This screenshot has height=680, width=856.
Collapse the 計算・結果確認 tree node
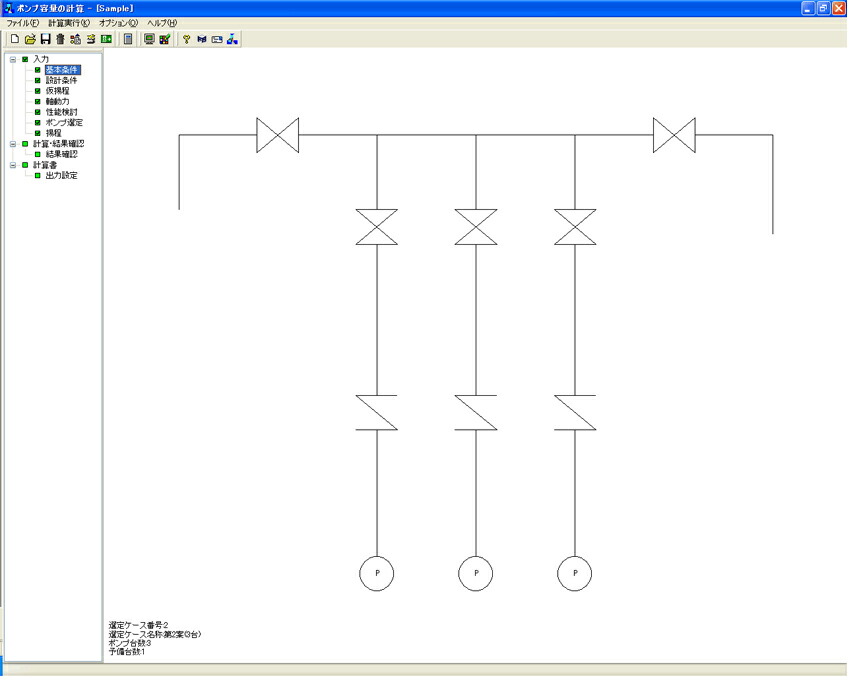pos(13,144)
